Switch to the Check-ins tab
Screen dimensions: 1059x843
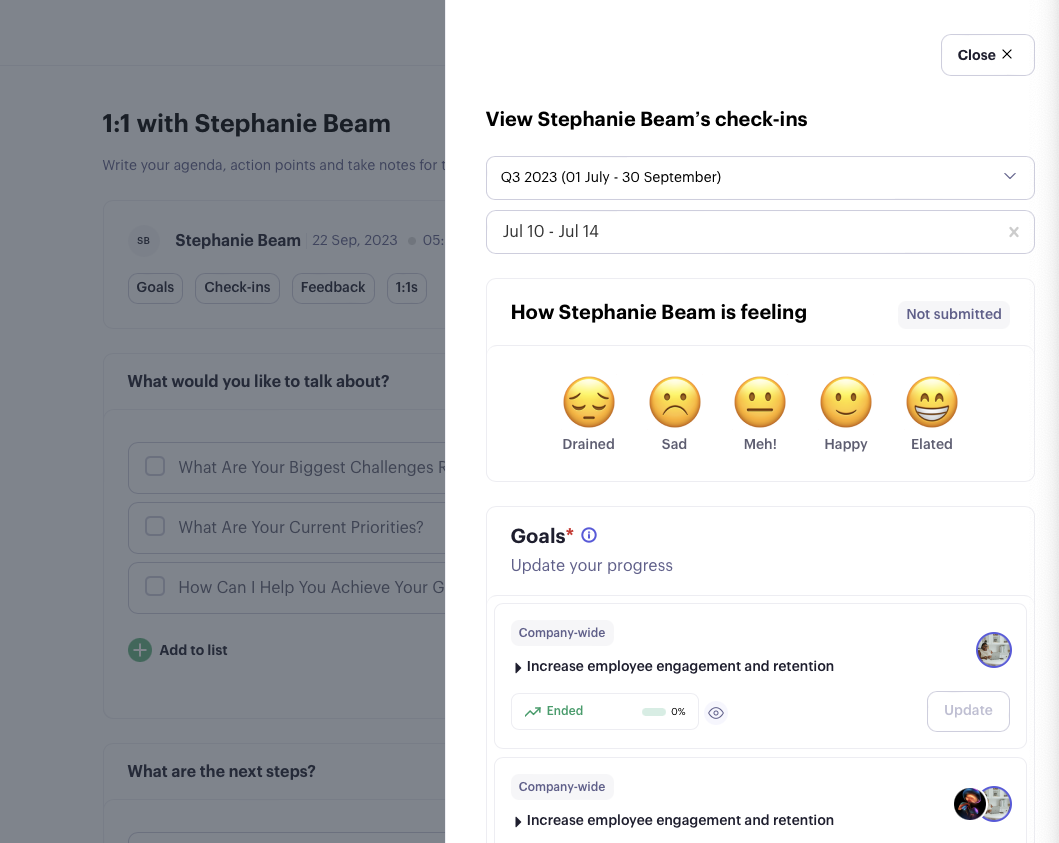click(237, 288)
